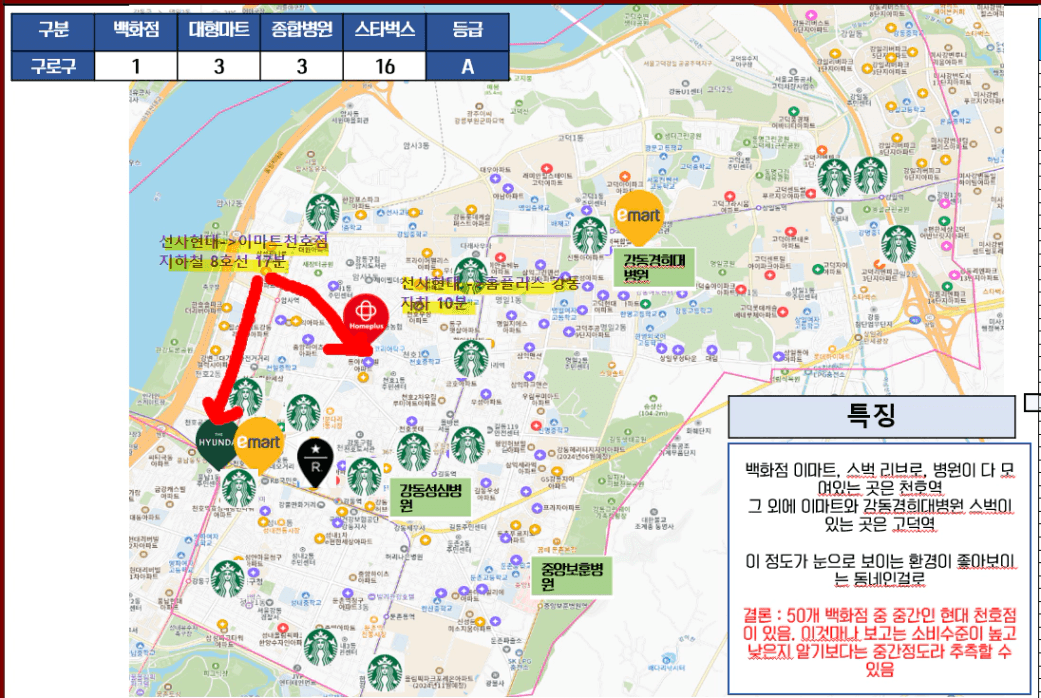This screenshot has width=1041, height=698.
Task: Select the black Starbucks Reserve pin
Action: tap(315, 460)
